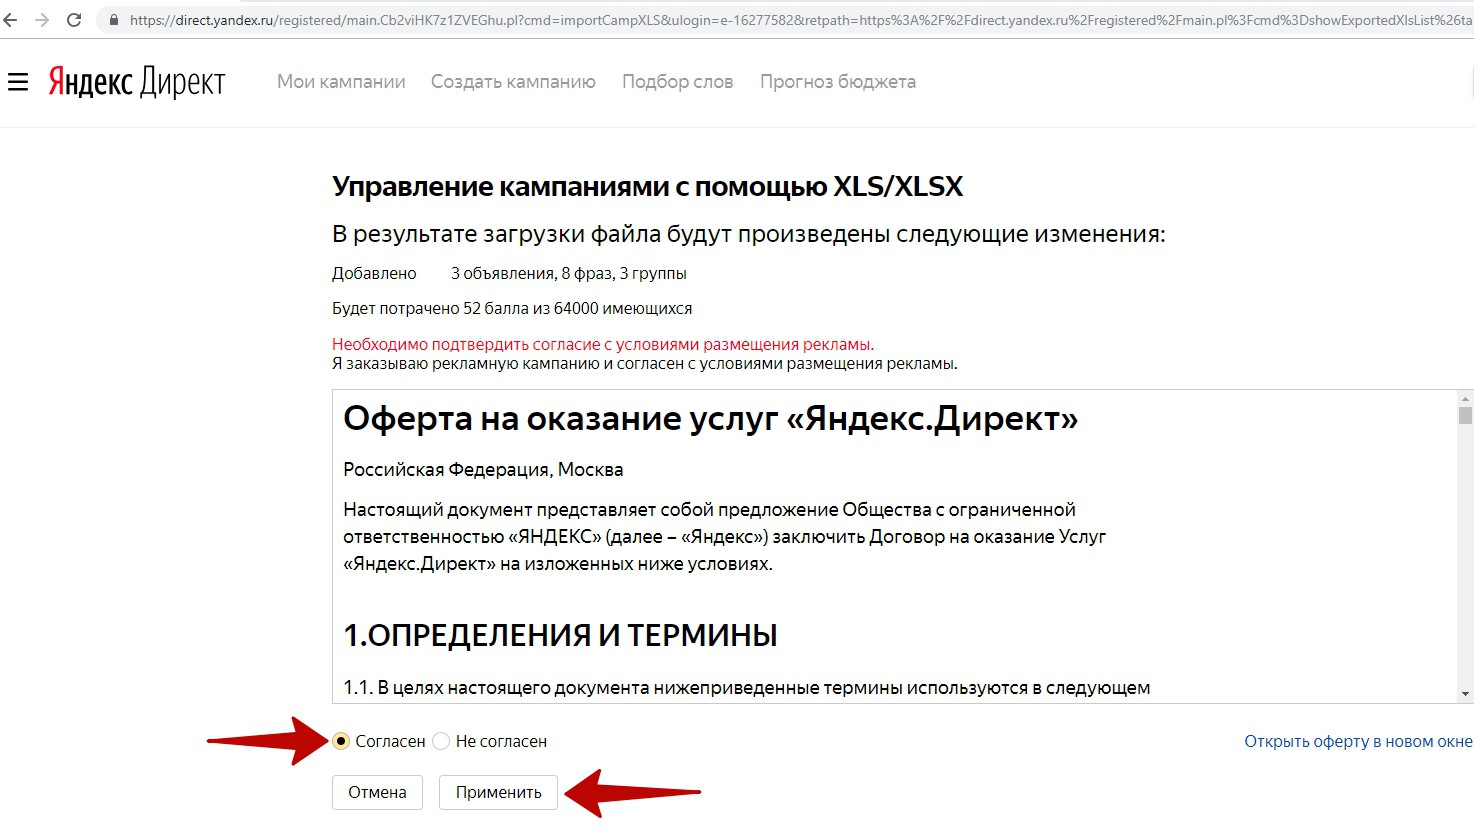Screen dimensions: 1474x833
Task: Open the Подбор слов menu item
Action: [678, 82]
